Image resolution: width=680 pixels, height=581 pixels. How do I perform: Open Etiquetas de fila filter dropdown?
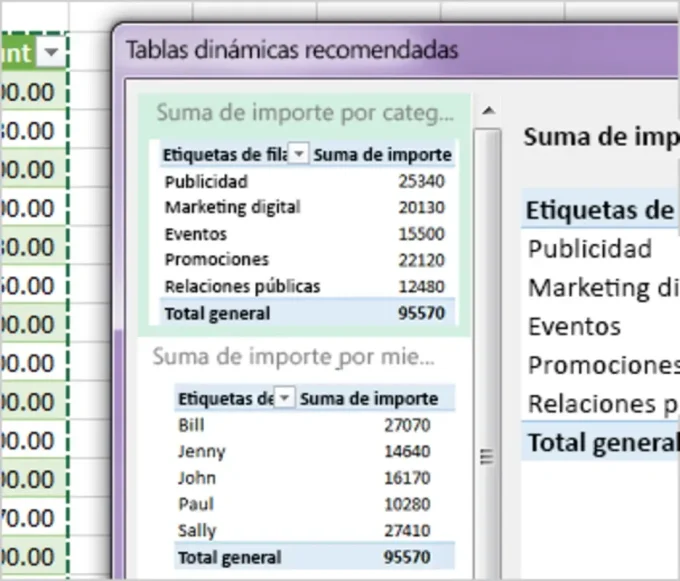(x=299, y=155)
